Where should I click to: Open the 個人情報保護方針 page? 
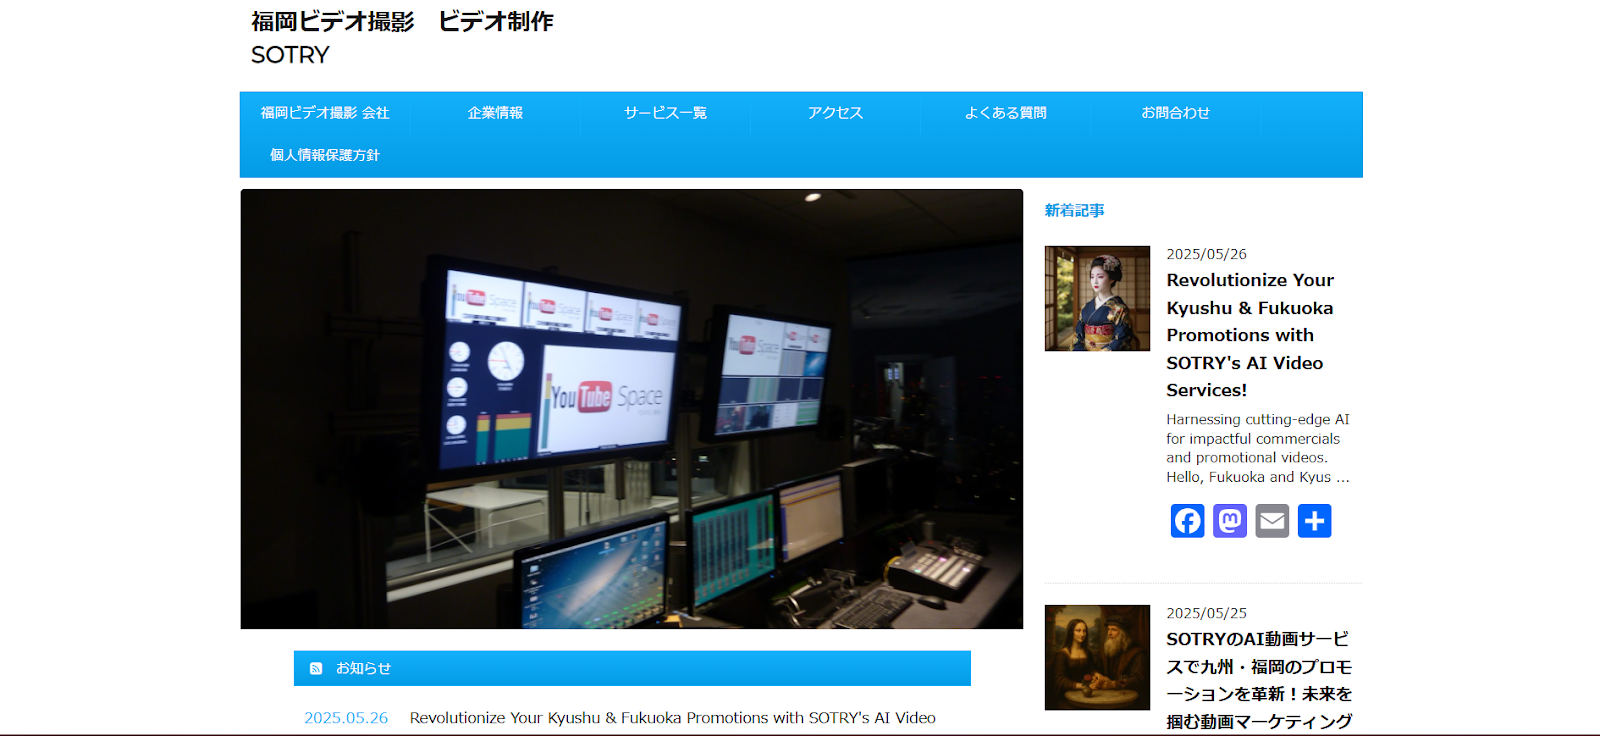coord(325,155)
